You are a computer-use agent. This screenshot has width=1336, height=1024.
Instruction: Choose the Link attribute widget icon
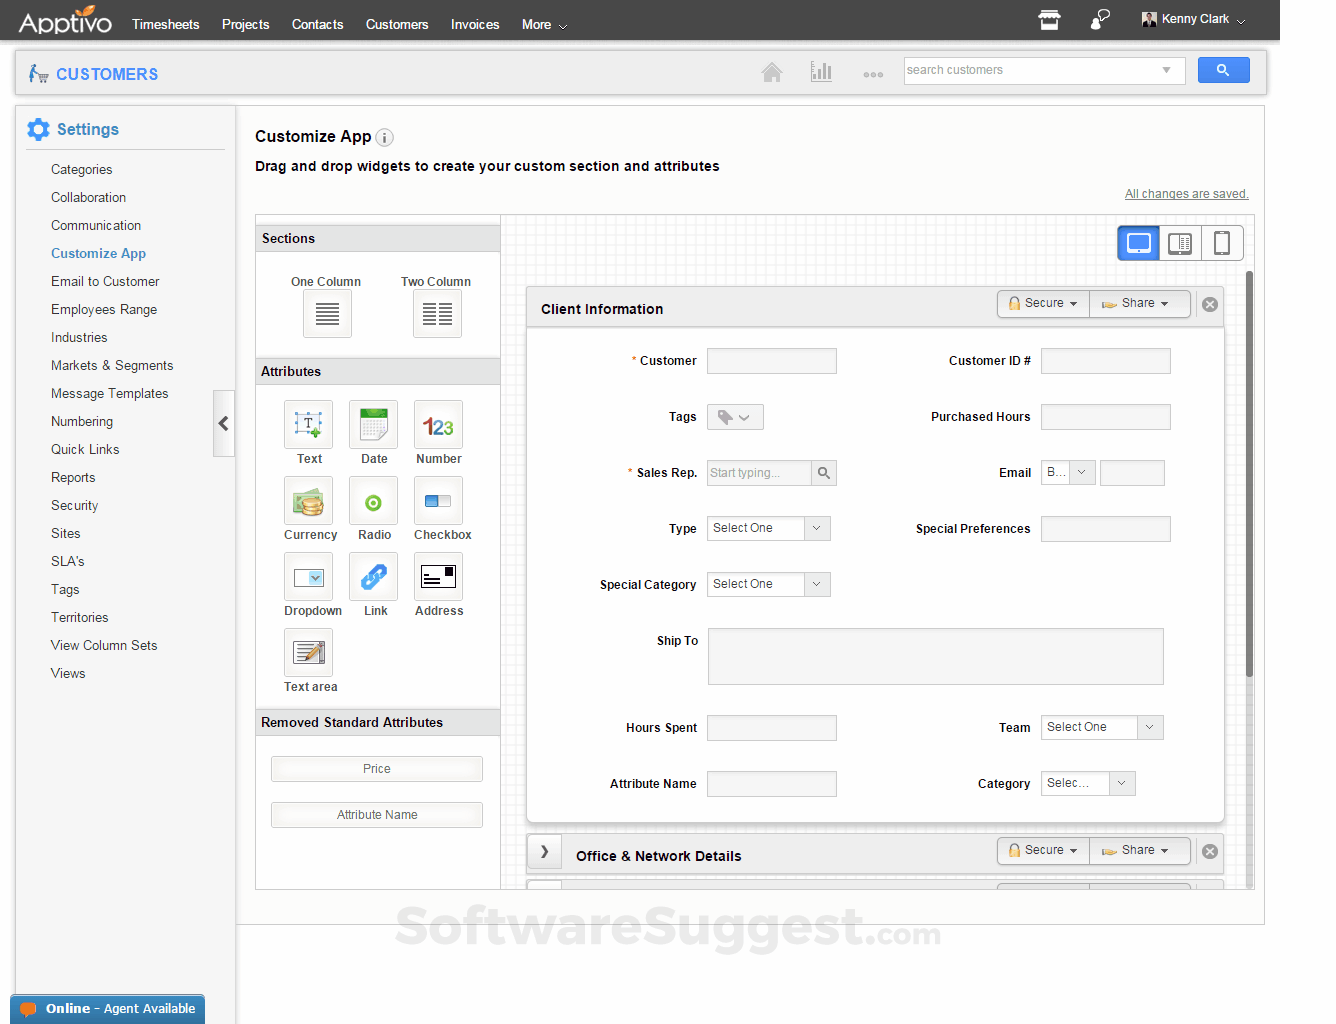(x=373, y=577)
